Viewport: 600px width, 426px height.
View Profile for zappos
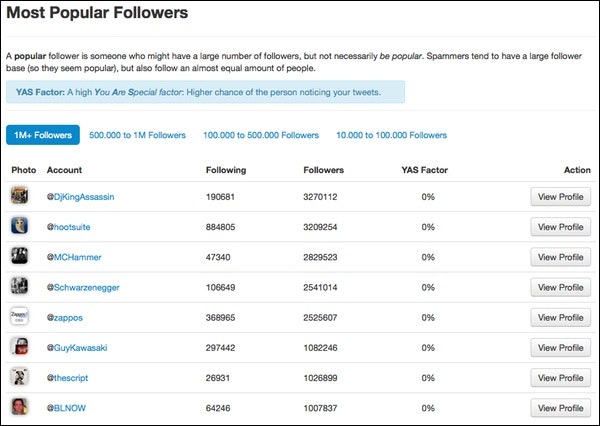[x=561, y=318]
